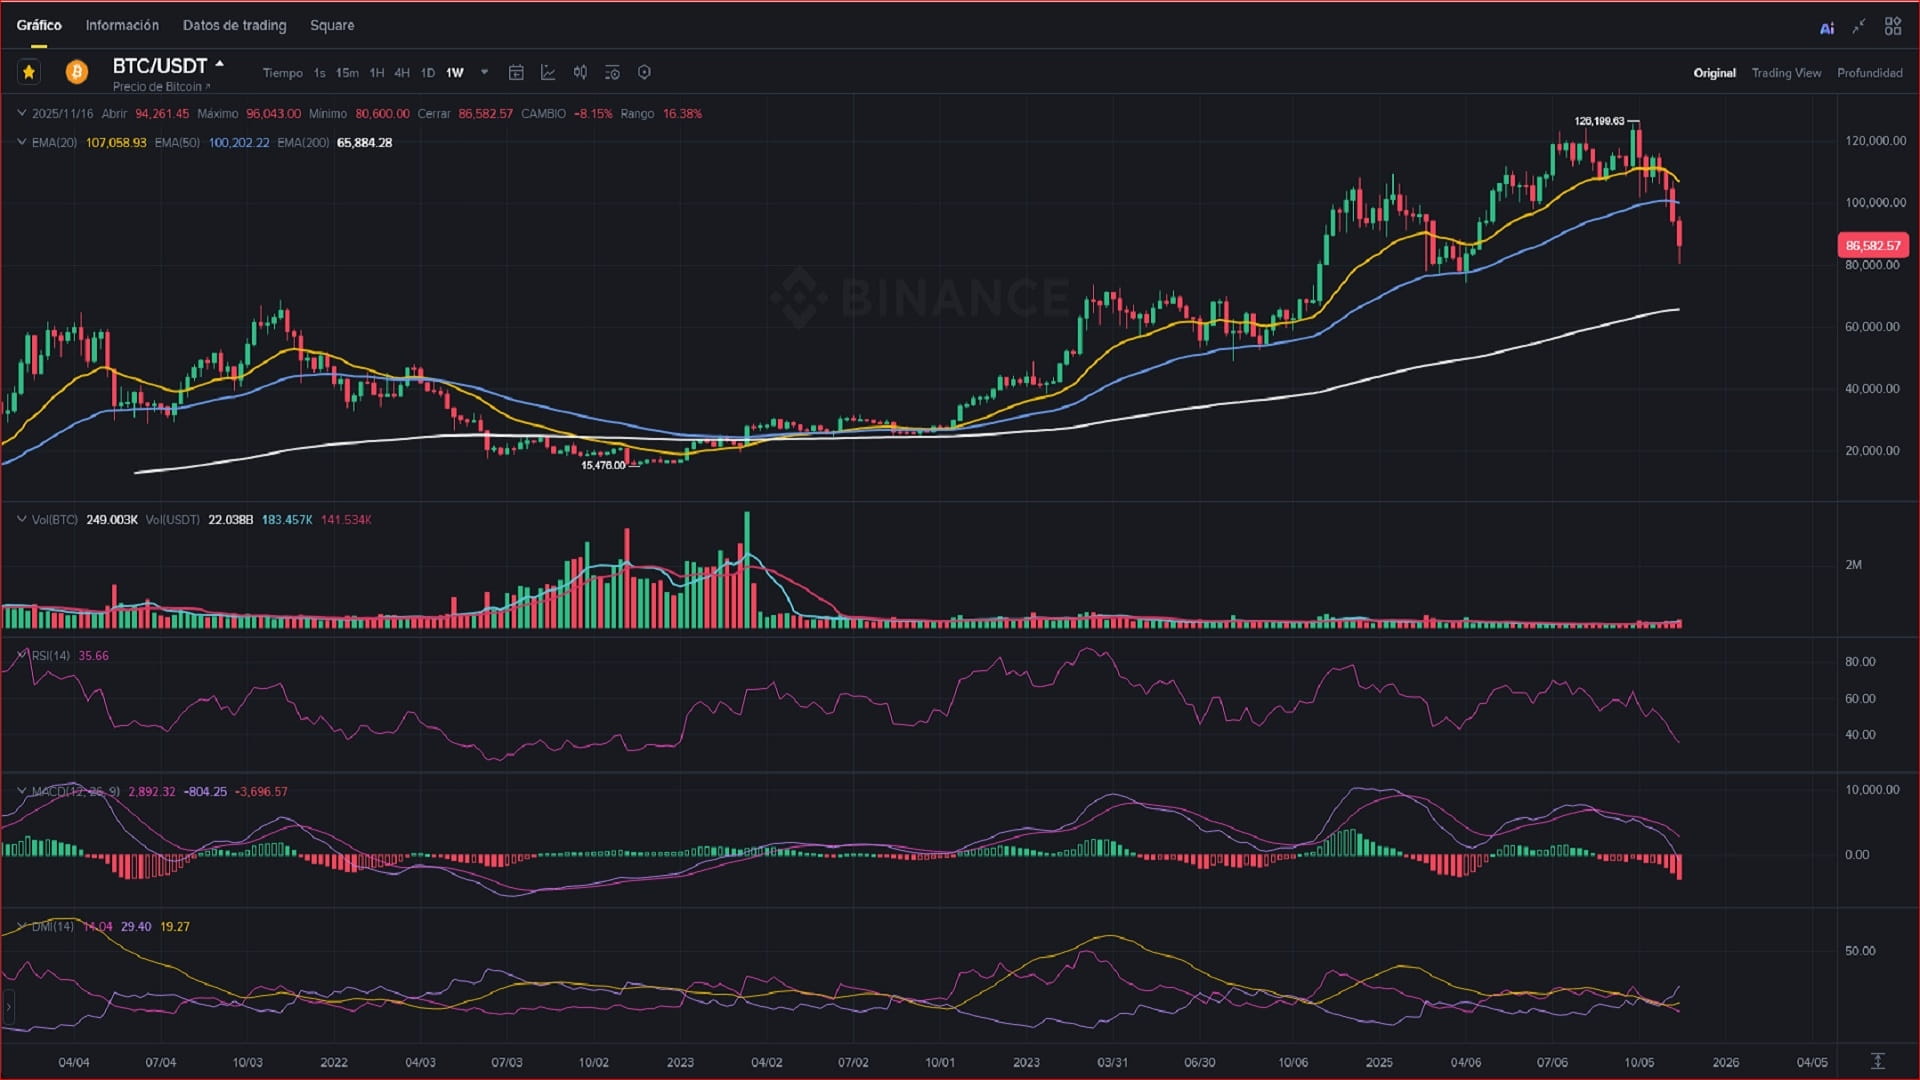Click the calendar date-jump icon
Viewport: 1920px width, 1080px height.
pyautogui.click(x=516, y=72)
